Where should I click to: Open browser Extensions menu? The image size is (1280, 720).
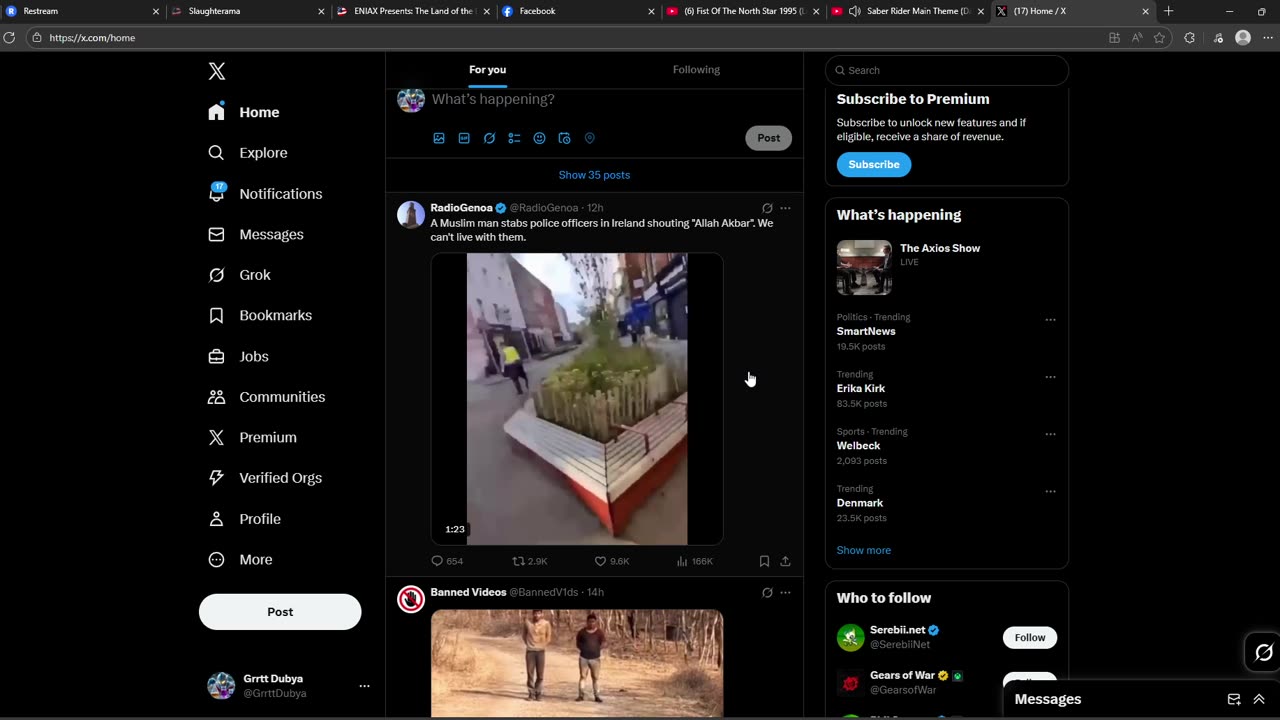[x=1189, y=38]
